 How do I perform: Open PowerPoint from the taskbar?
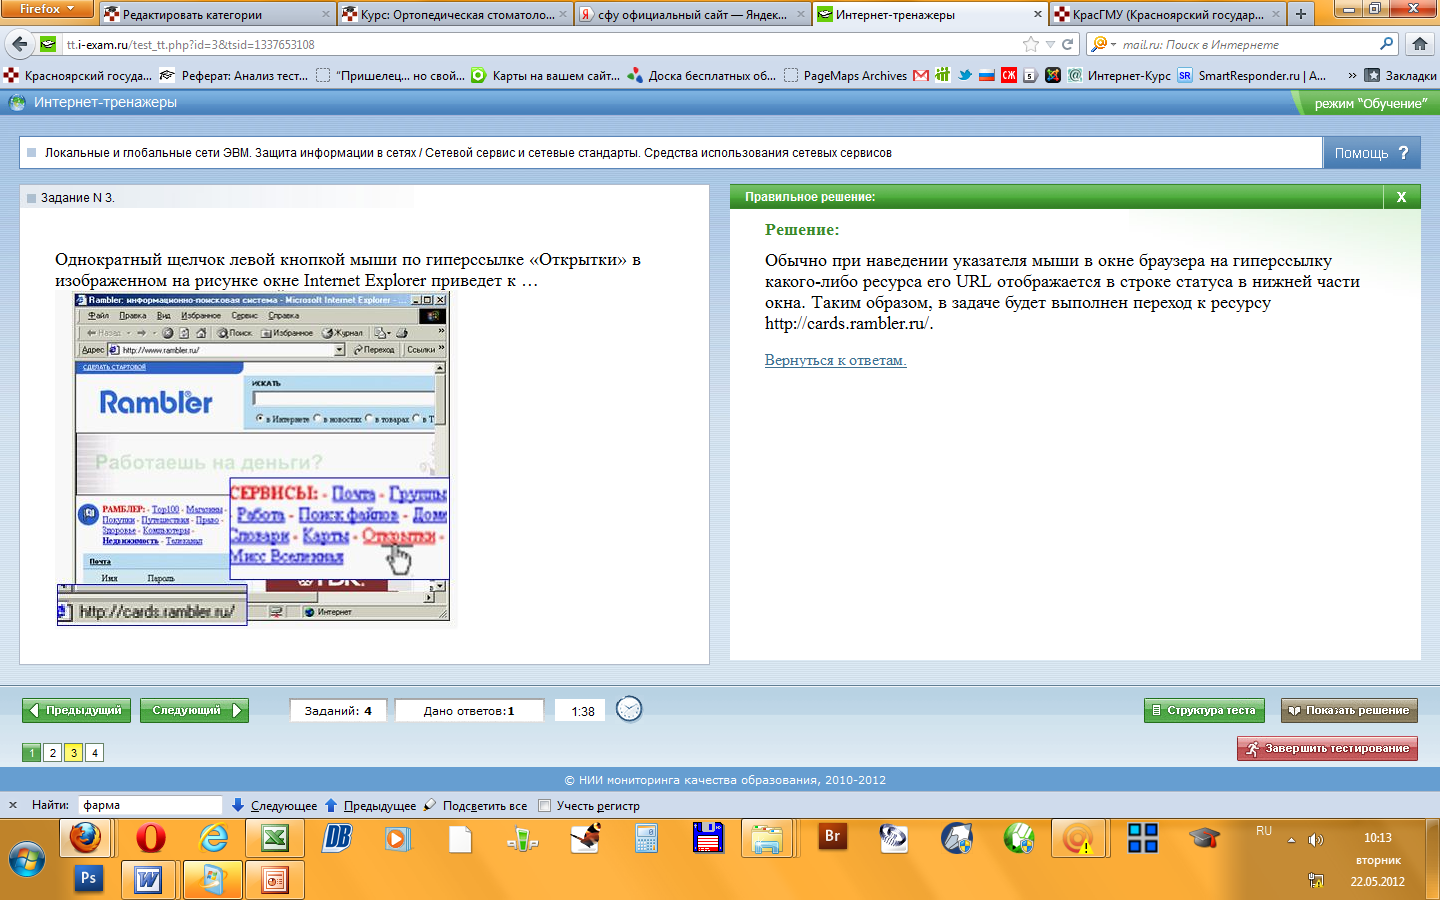(274, 880)
